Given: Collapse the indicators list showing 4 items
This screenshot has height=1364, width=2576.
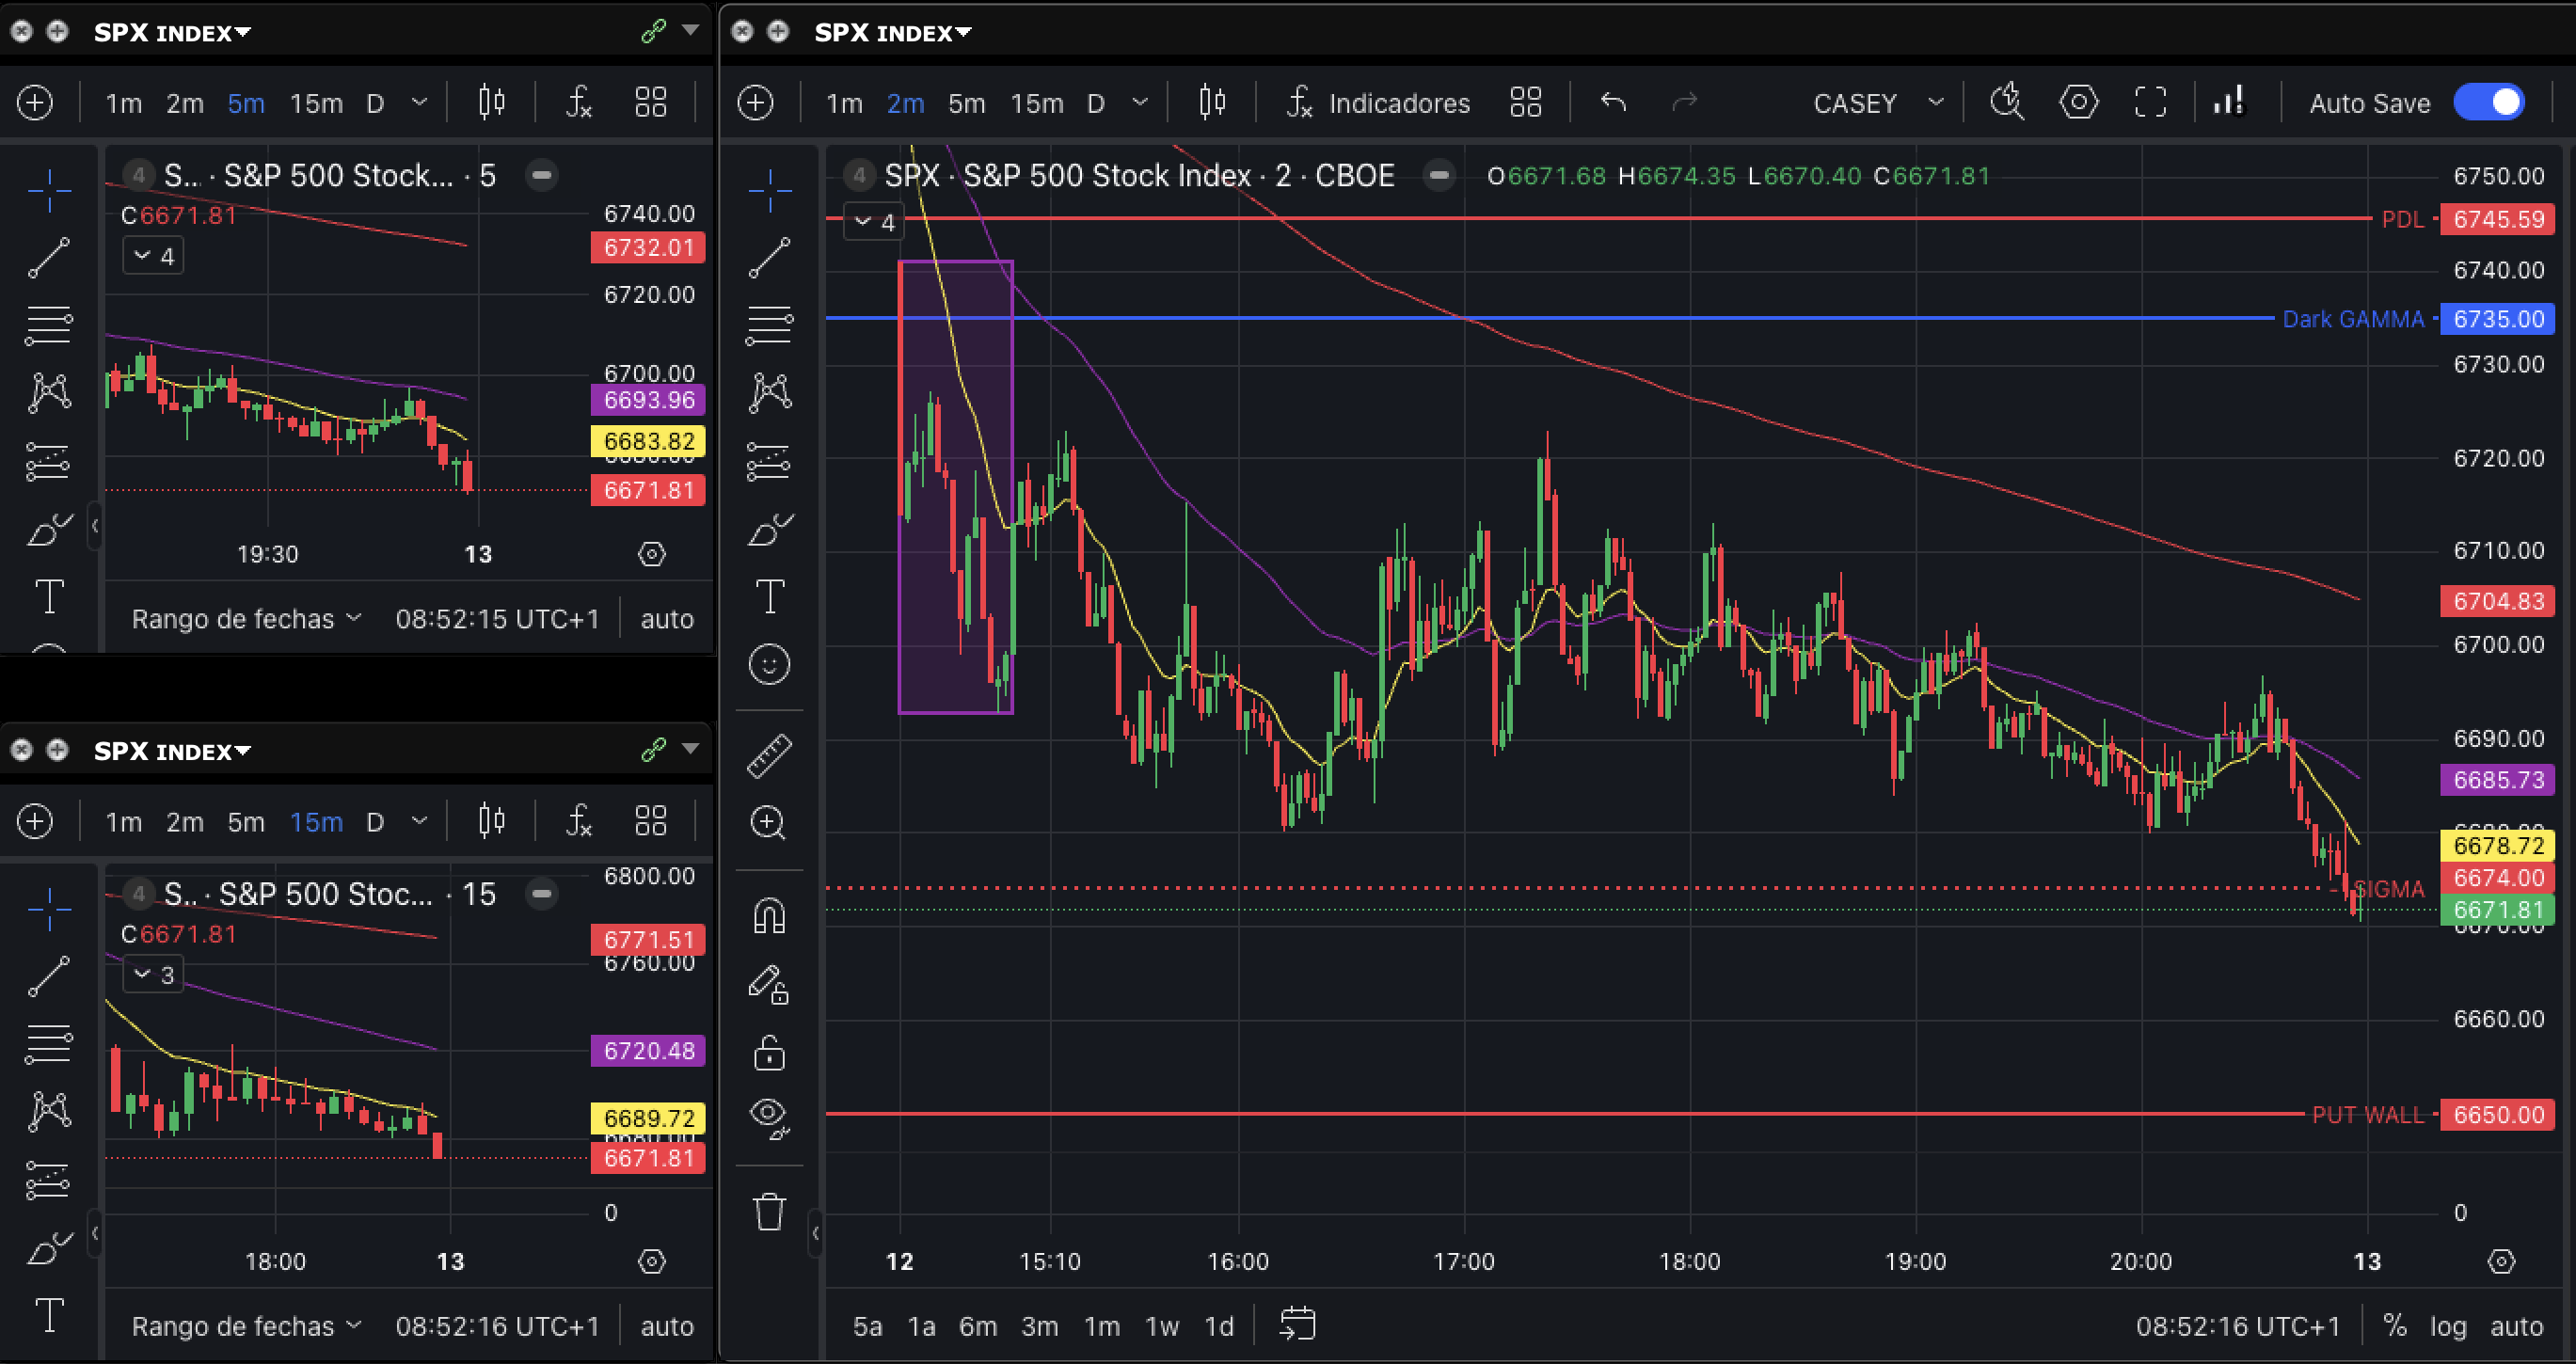Looking at the screenshot, I should coord(873,221).
